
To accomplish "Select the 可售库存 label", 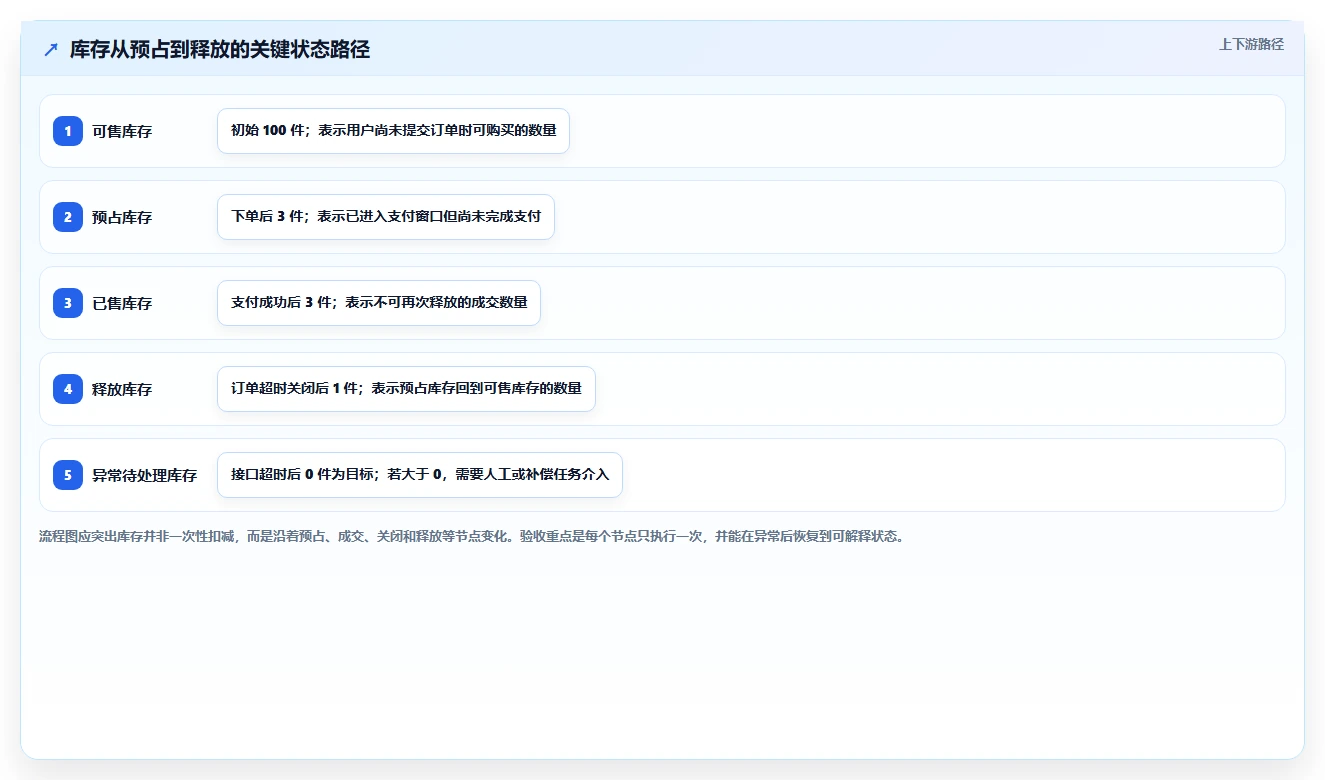I will [122, 131].
